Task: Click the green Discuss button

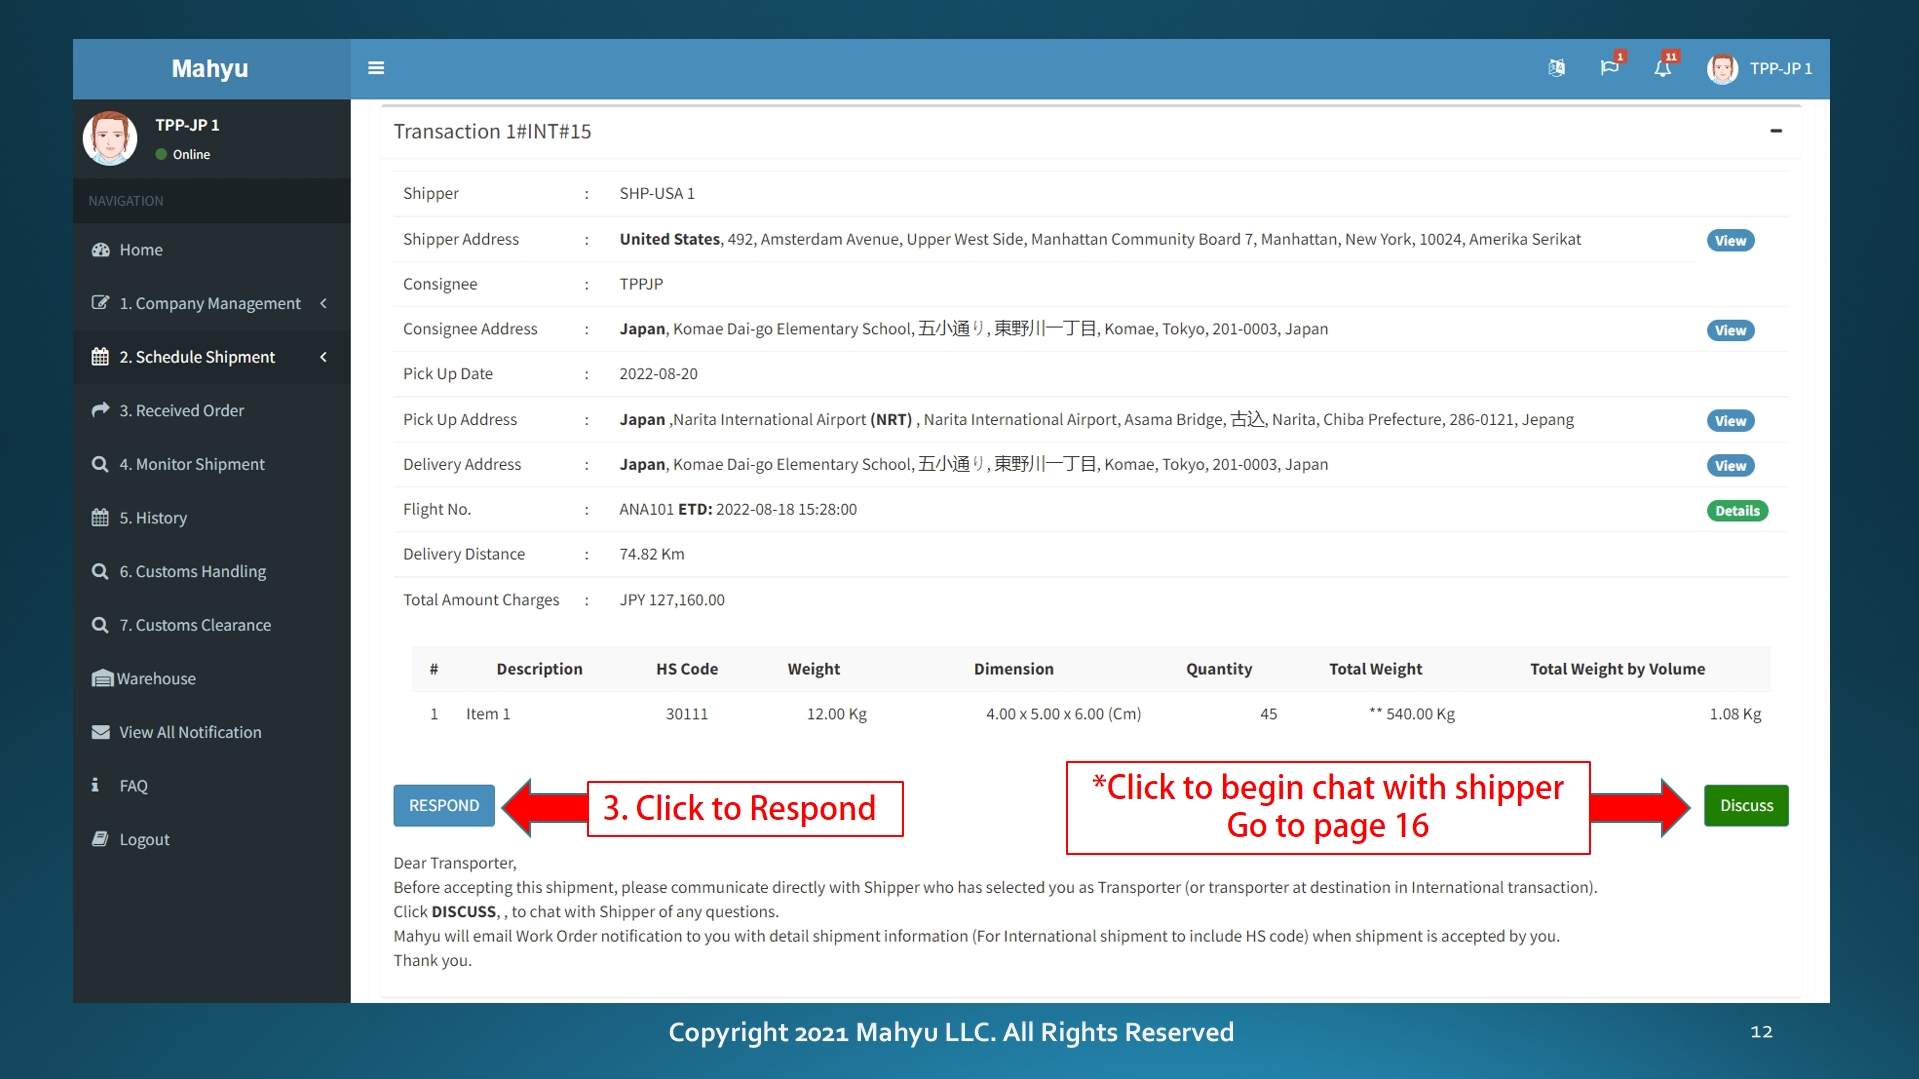Action: click(x=1746, y=806)
